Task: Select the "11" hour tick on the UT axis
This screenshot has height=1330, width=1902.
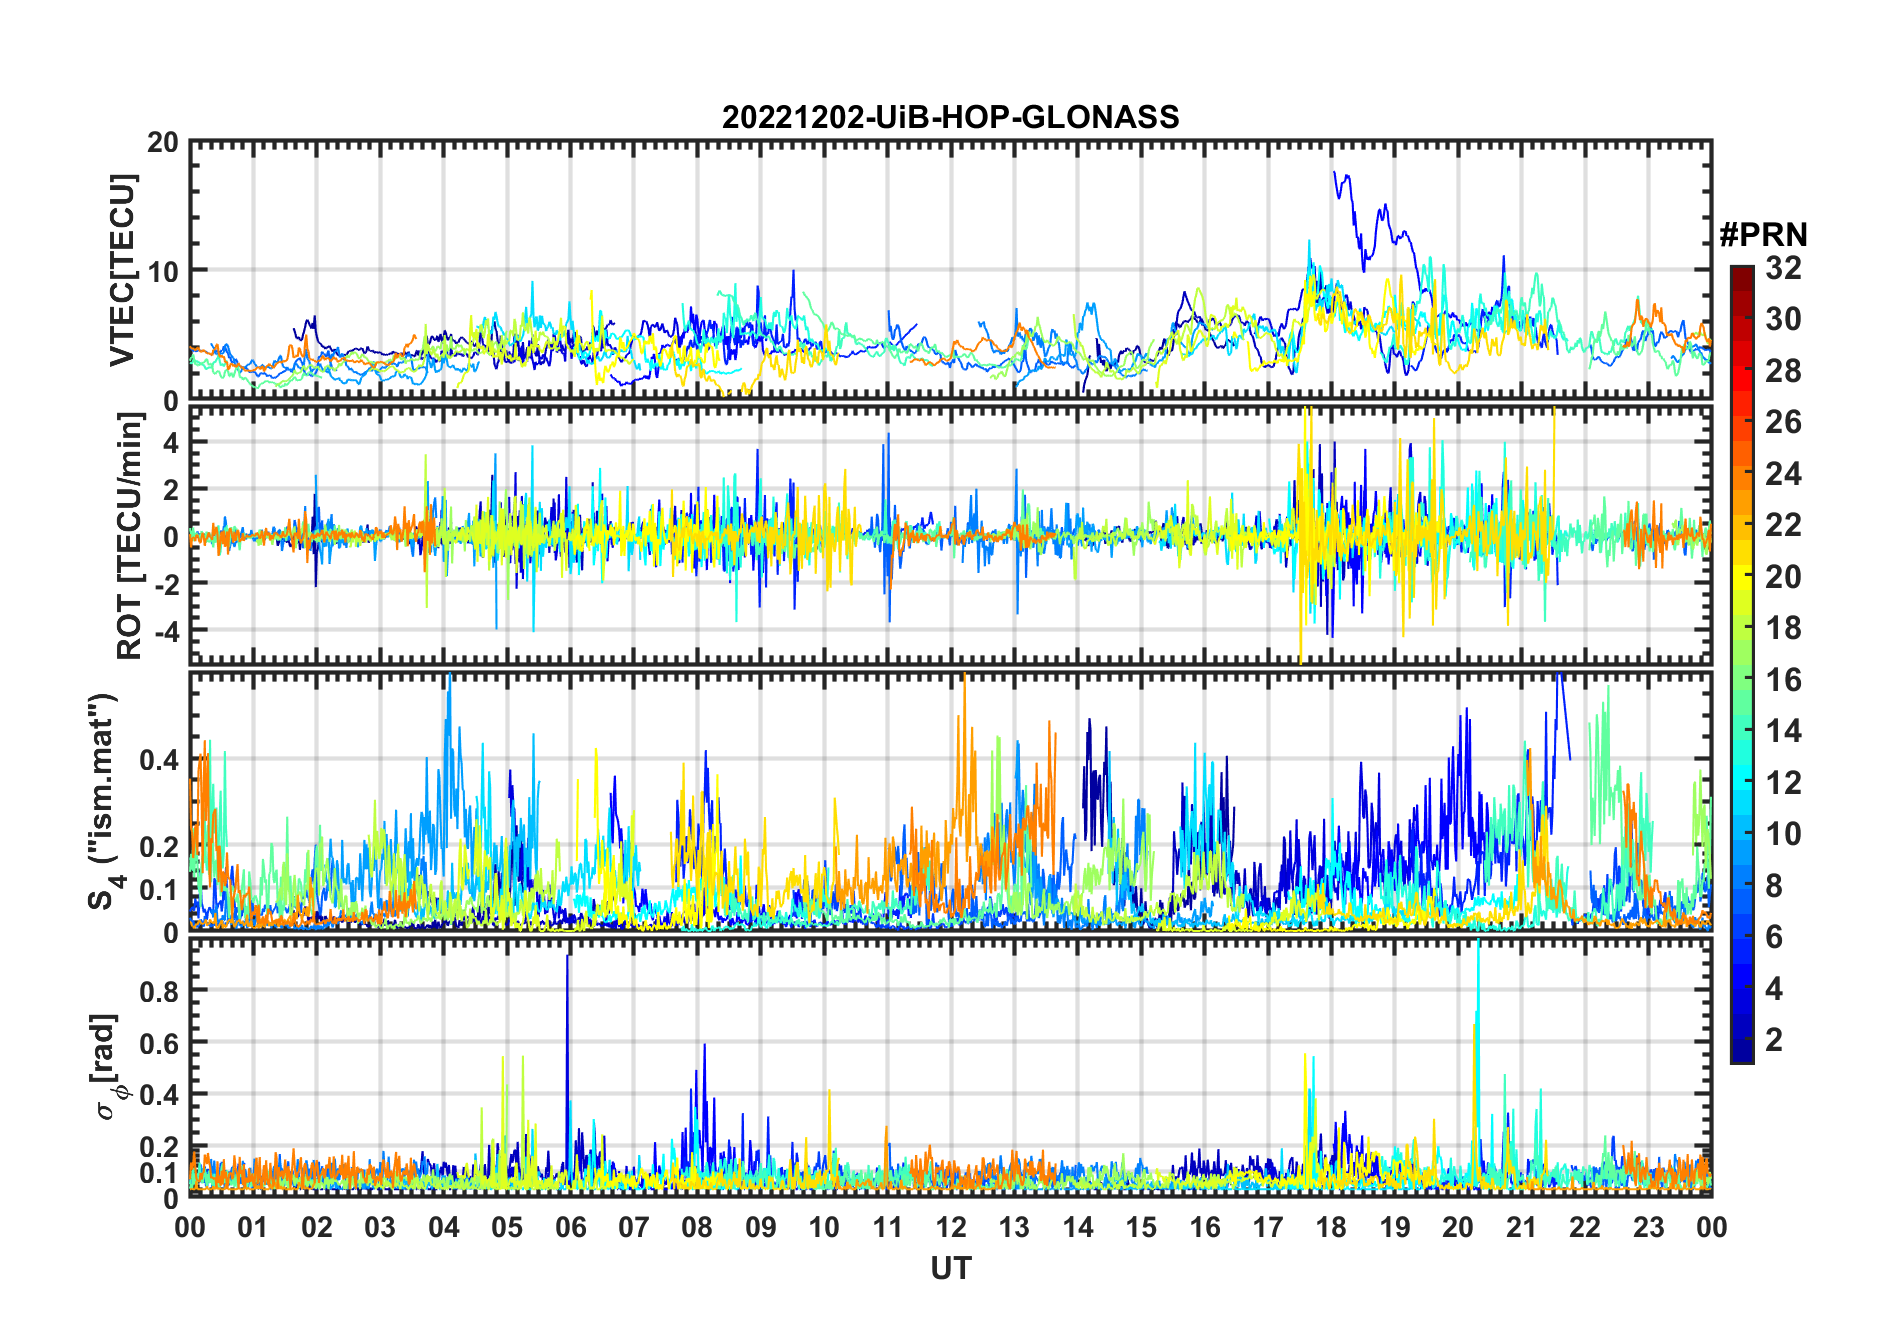Action: point(888,1227)
